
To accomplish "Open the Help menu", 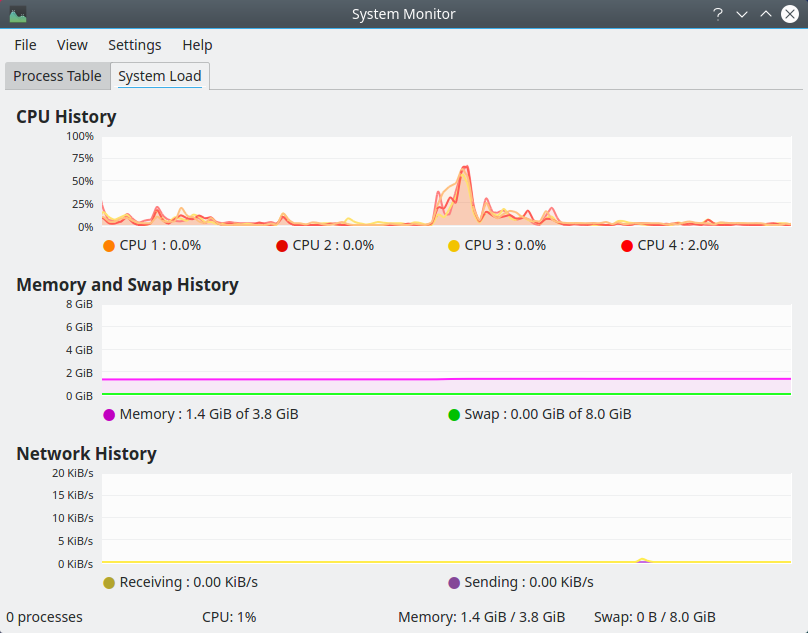I will [197, 45].
